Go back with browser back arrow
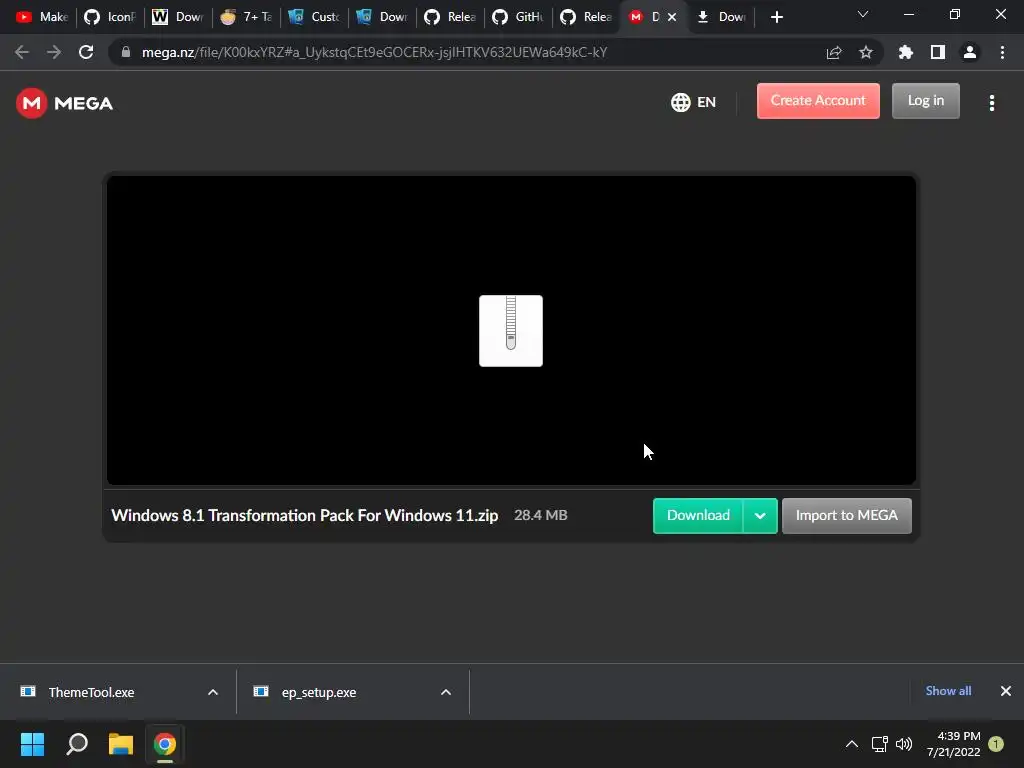 pos(22,52)
